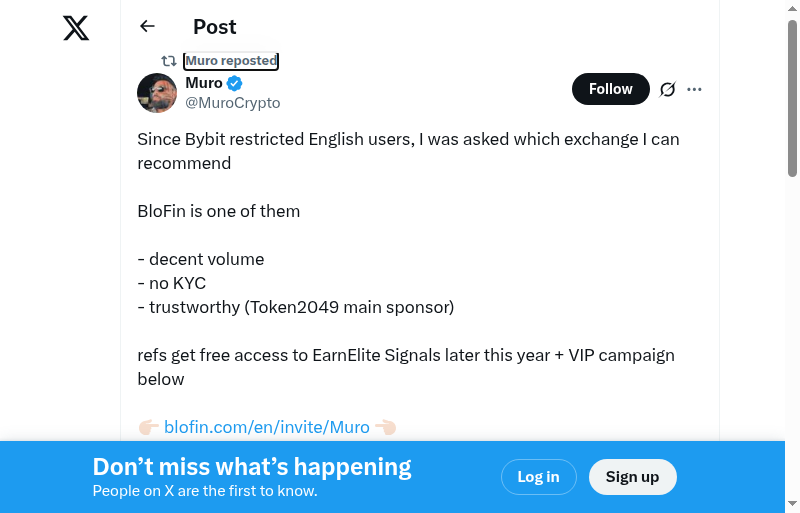Open the Muro display name link
The width and height of the screenshot is (800, 513).
(x=204, y=83)
